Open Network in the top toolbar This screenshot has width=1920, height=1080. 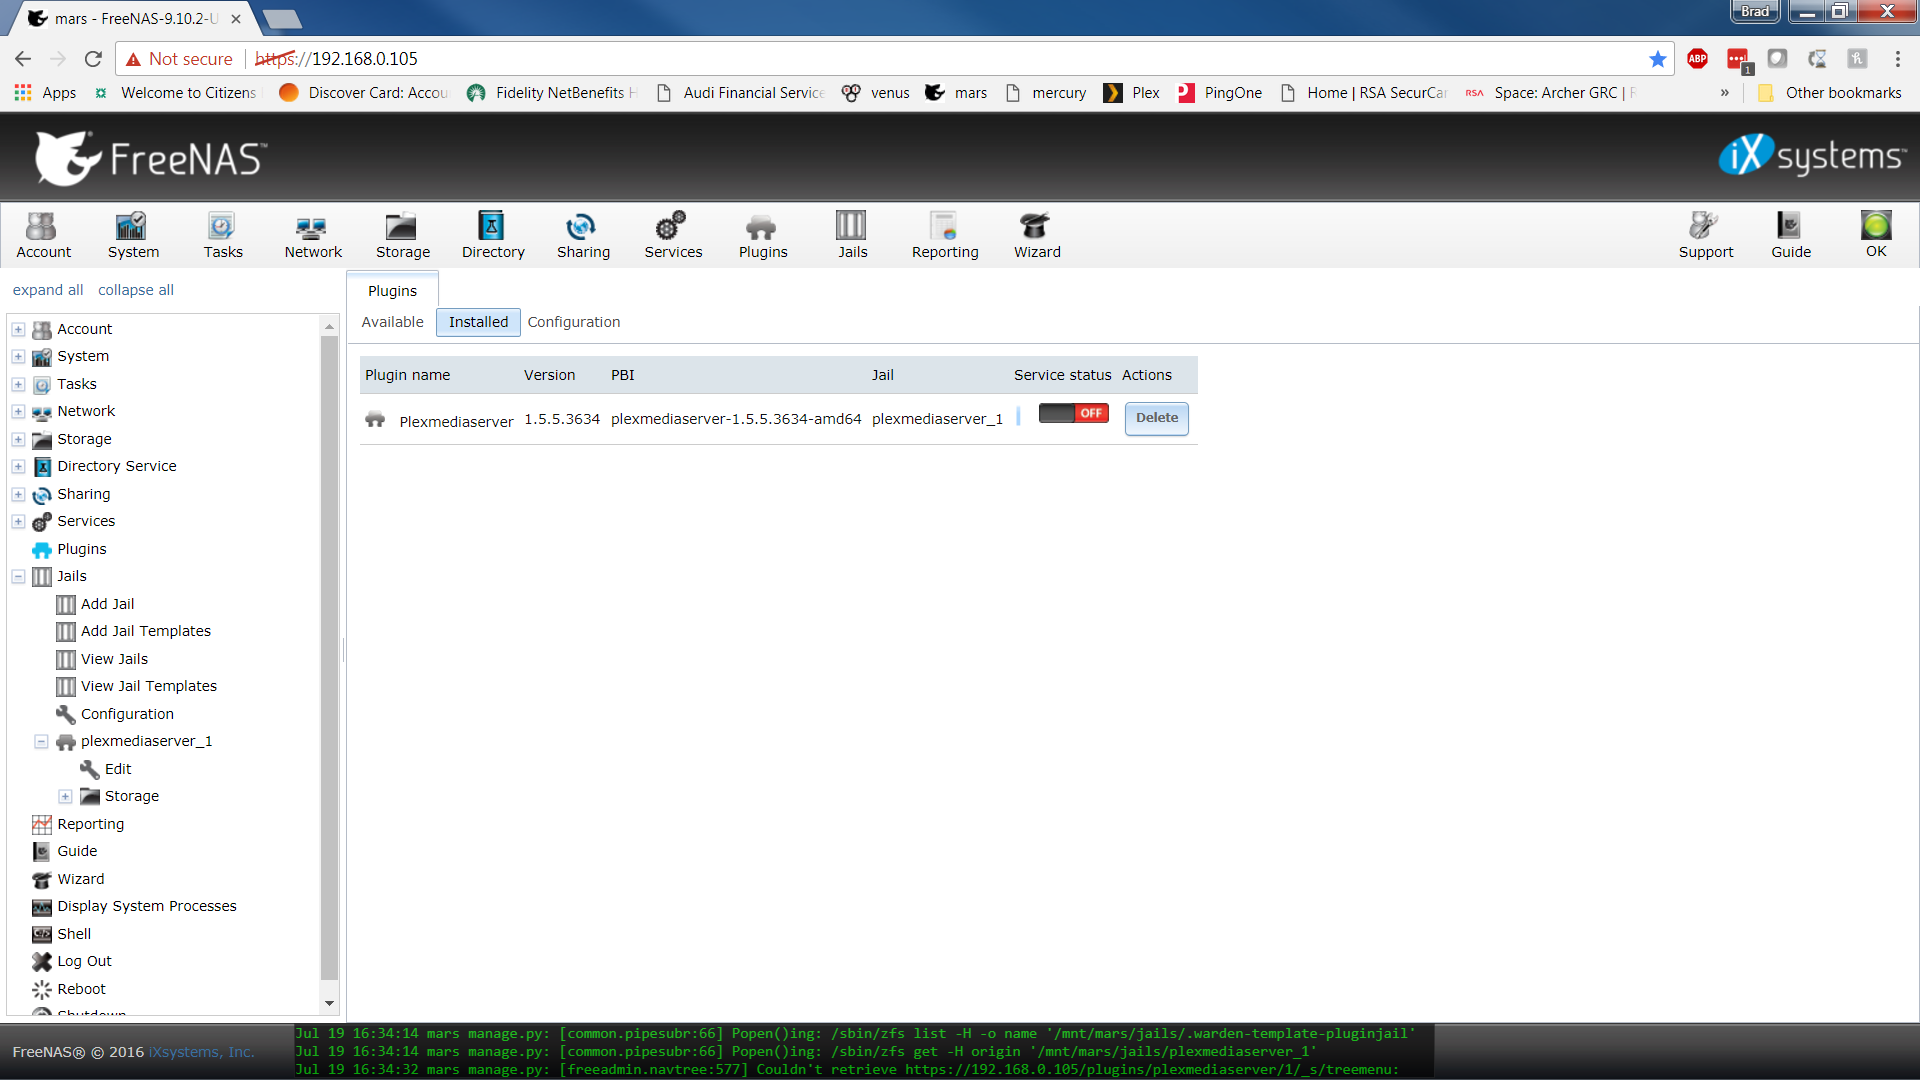click(x=313, y=236)
